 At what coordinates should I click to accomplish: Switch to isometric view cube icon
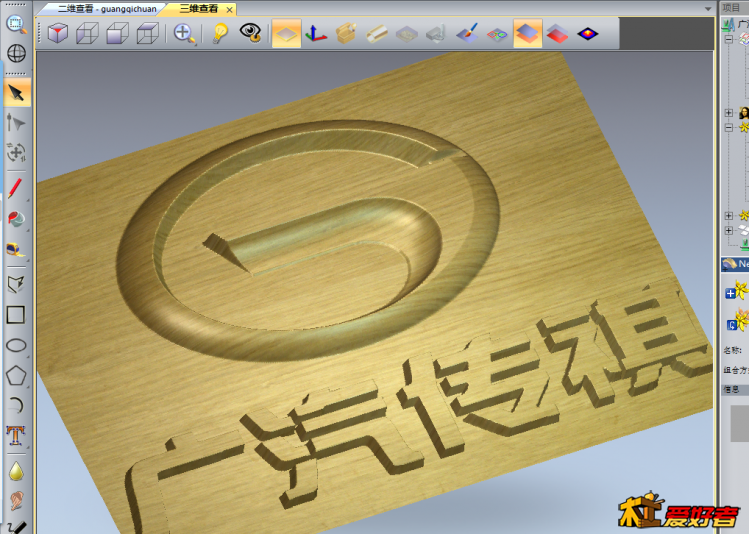click(58, 33)
